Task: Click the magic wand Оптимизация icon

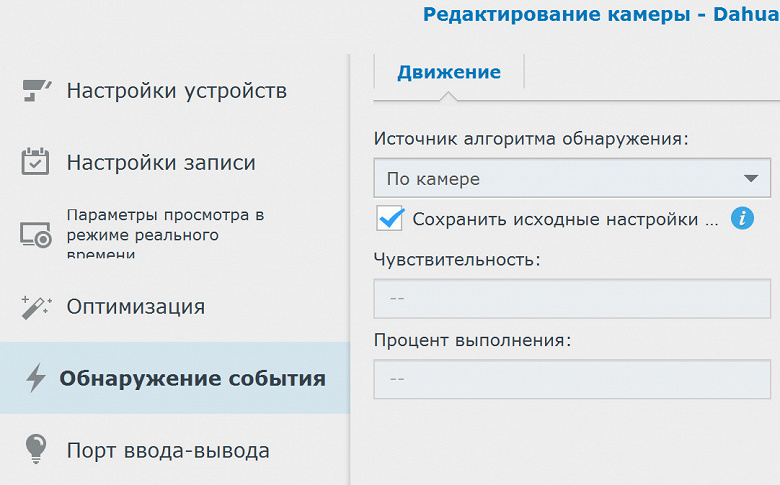Action: 36,306
